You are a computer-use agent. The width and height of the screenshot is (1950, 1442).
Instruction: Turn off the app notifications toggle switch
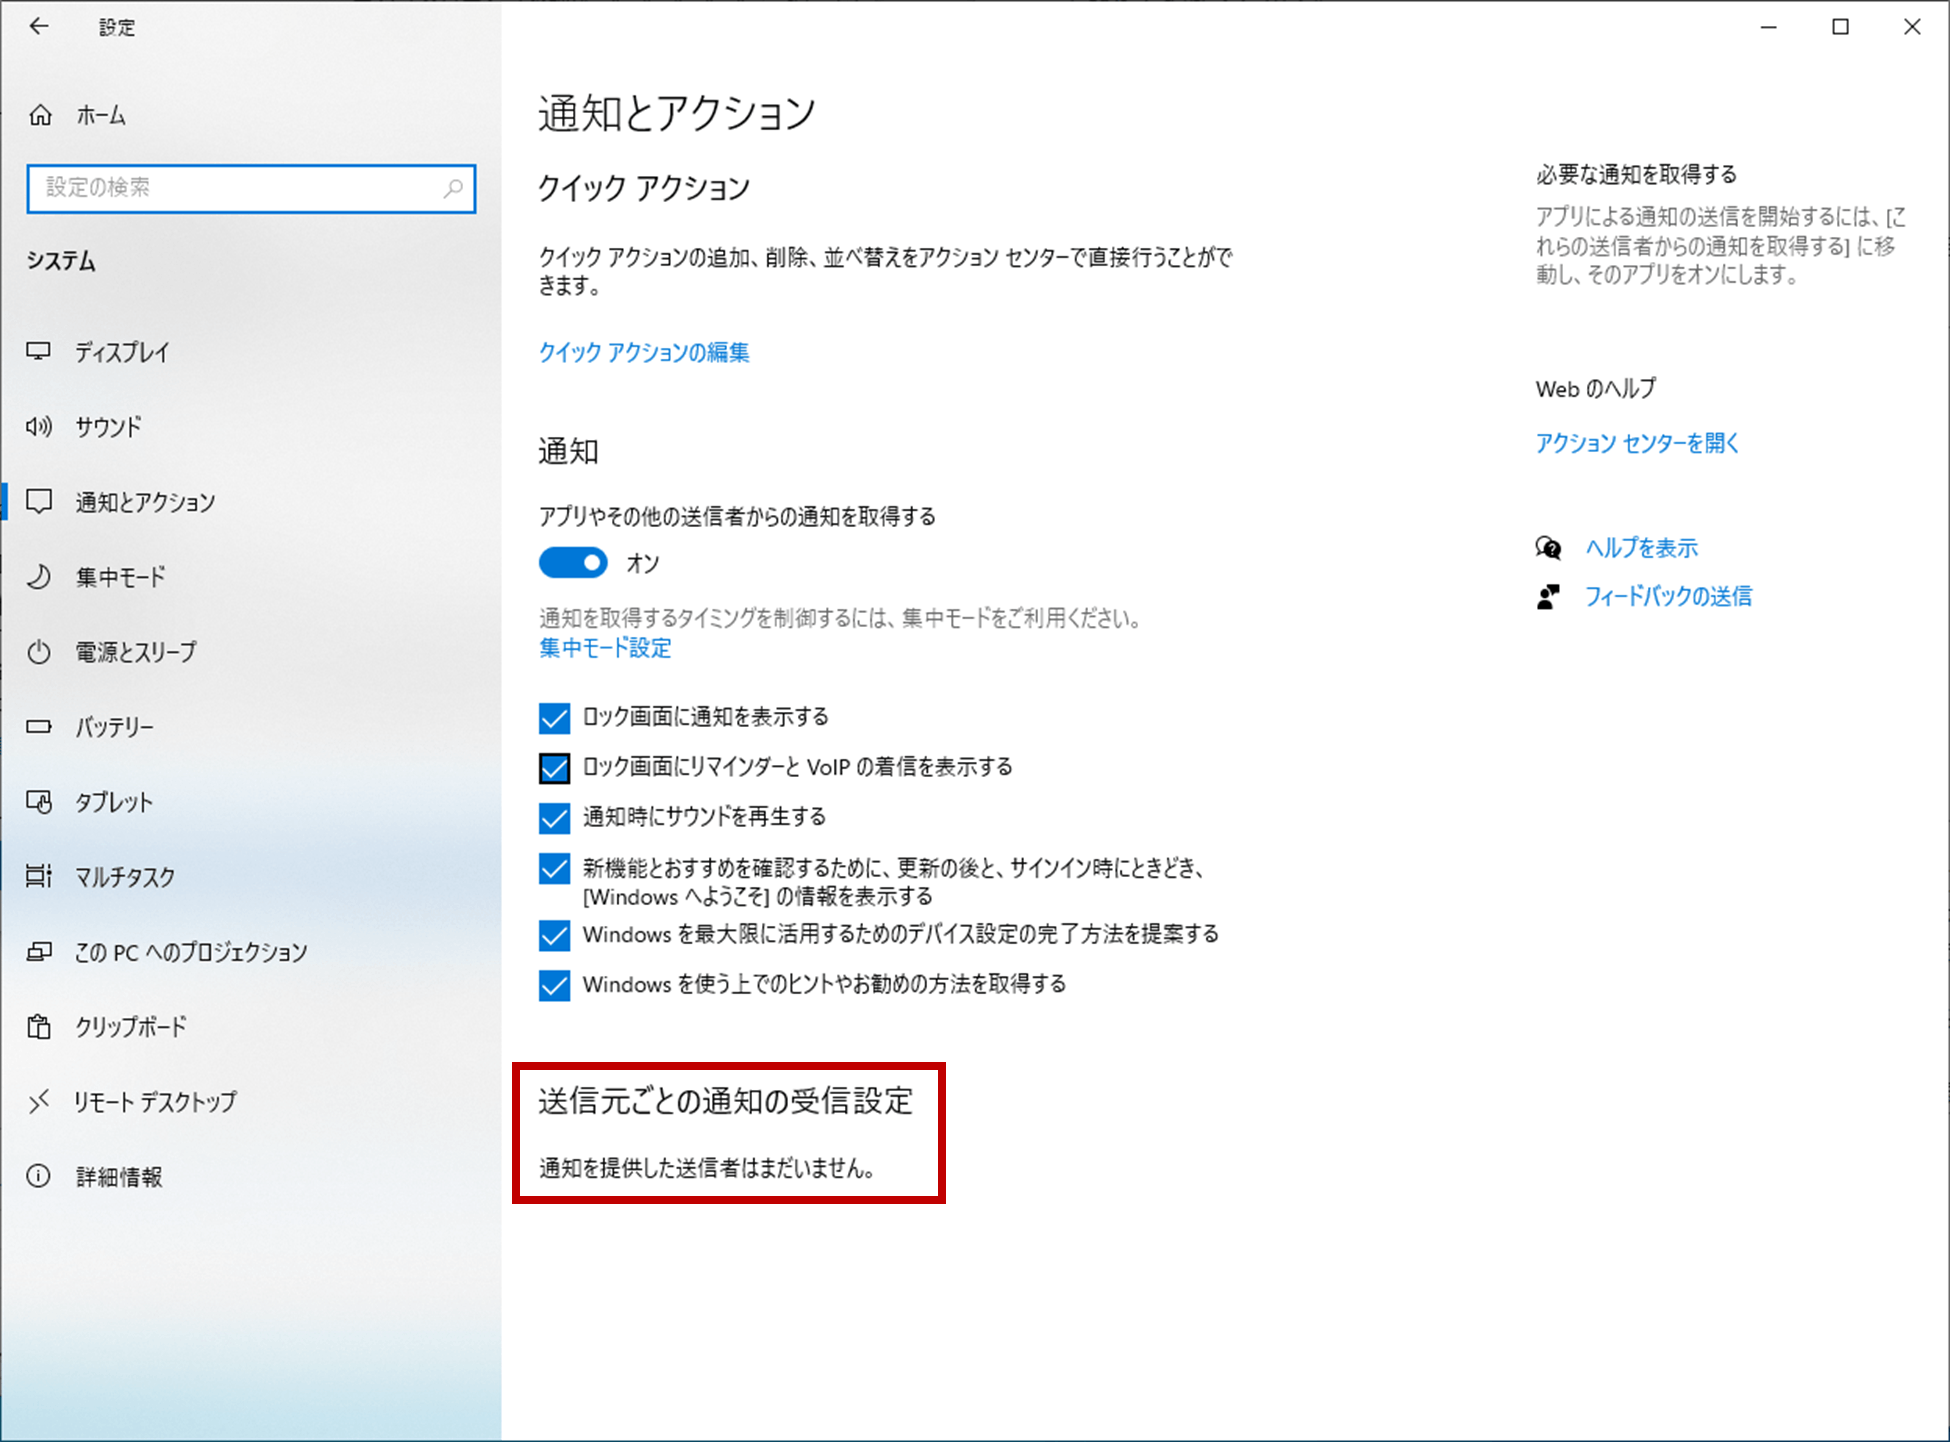[573, 563]
